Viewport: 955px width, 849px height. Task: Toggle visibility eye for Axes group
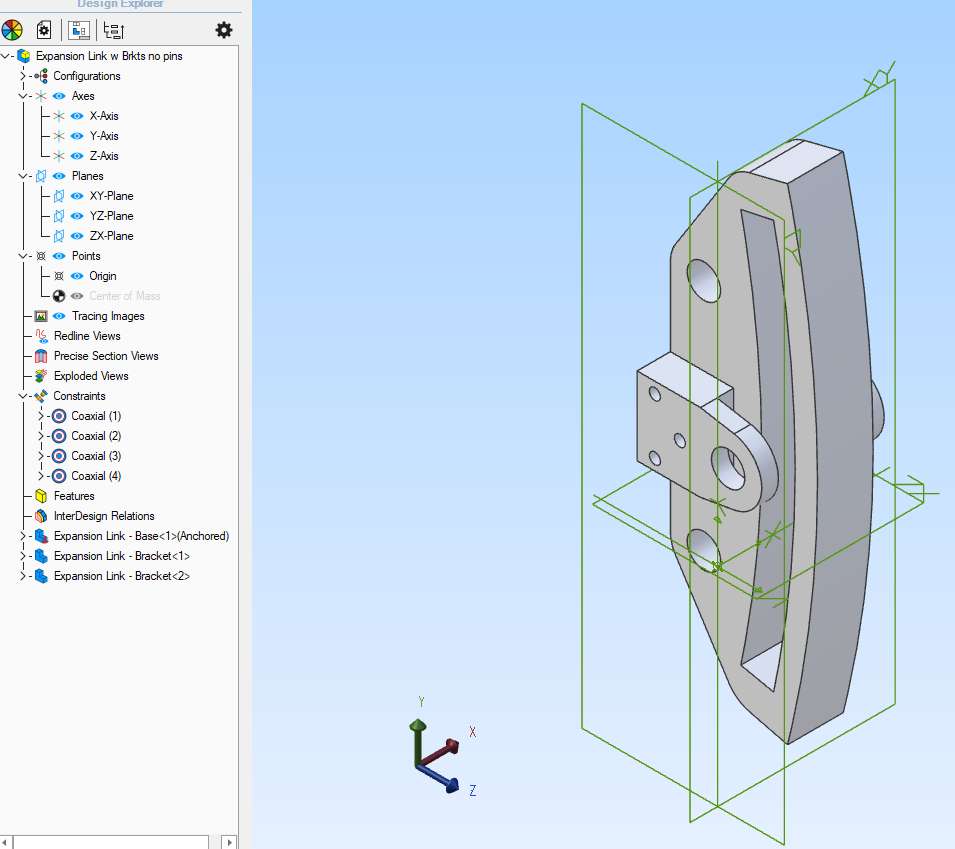point(59,96)
